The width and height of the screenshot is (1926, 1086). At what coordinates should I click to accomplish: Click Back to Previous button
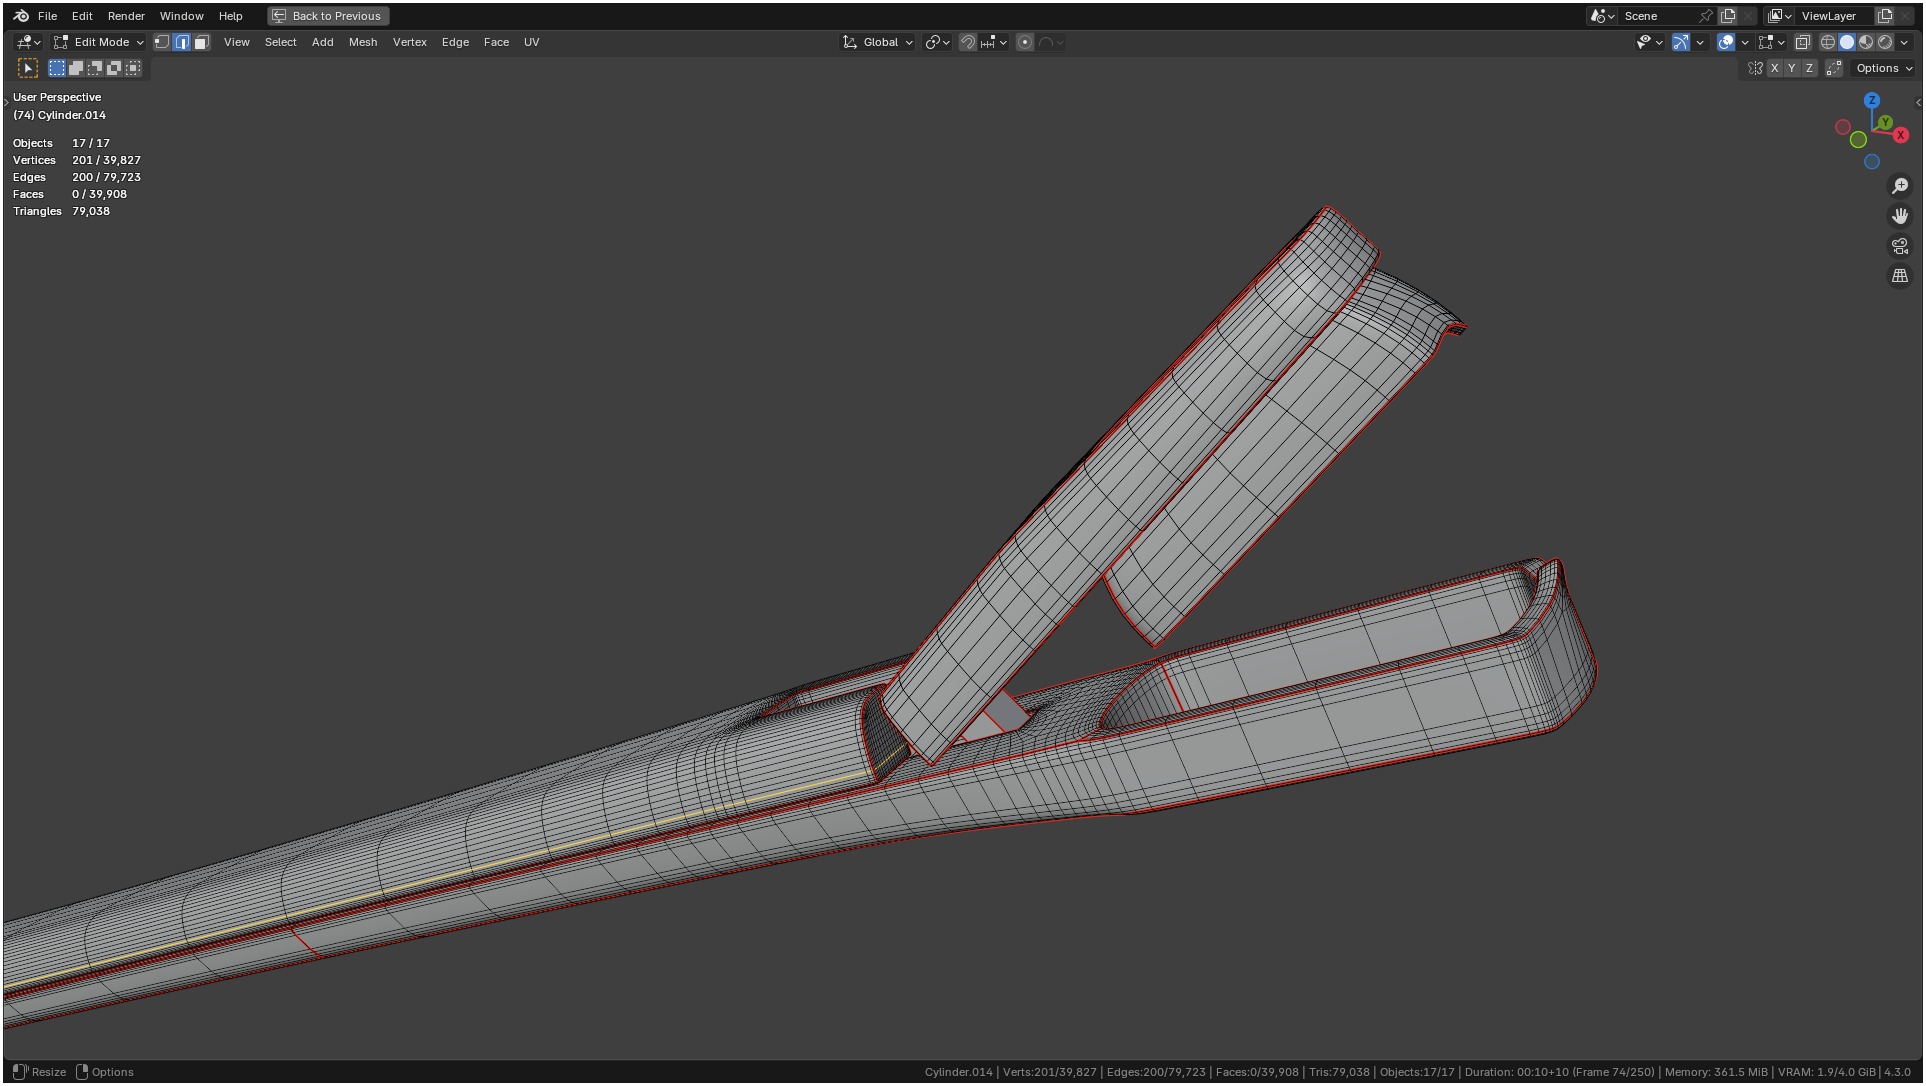click(x=327, y=16)
